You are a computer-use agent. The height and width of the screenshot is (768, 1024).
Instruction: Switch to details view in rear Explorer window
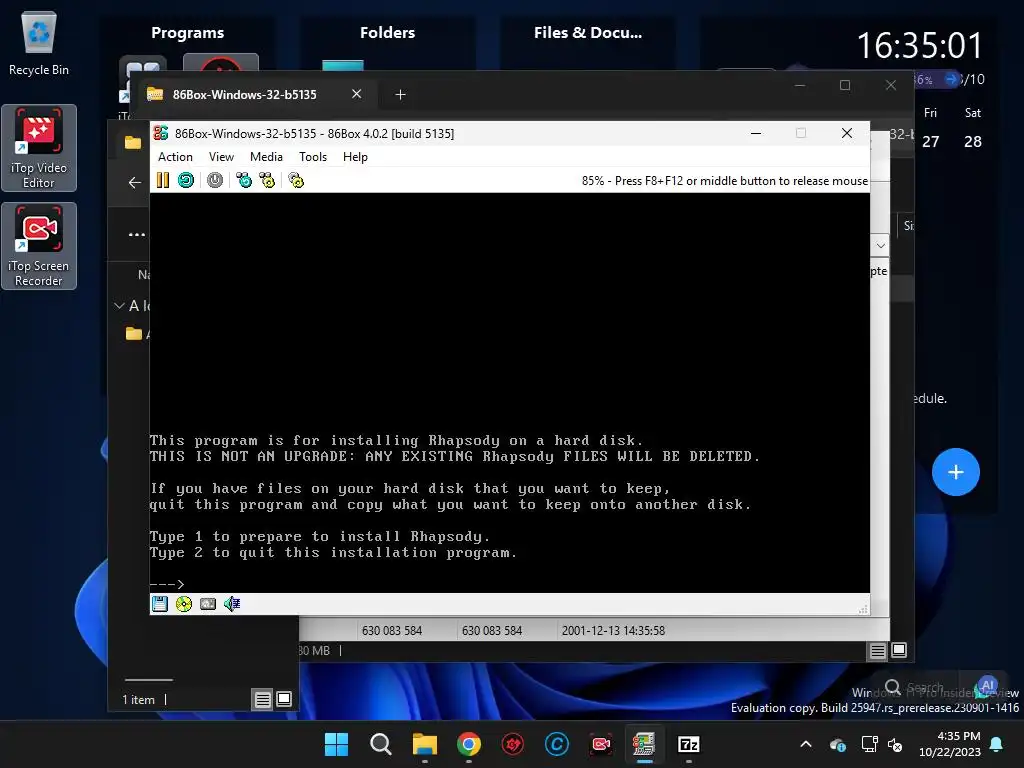coord(878,650)
